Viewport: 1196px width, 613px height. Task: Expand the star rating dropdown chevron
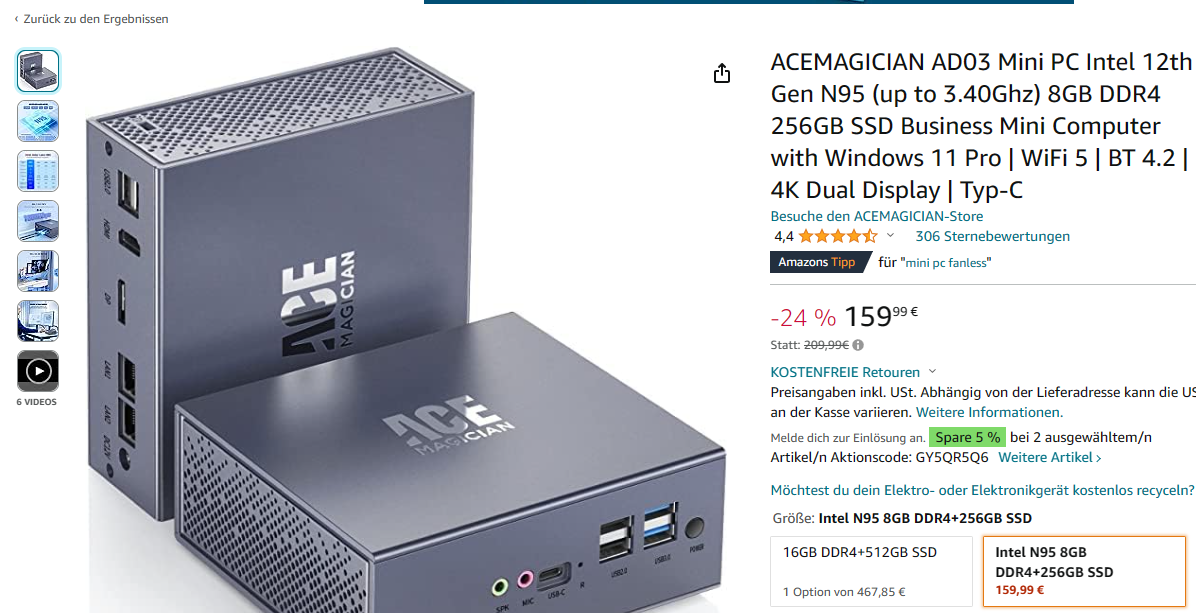(890, 236)
